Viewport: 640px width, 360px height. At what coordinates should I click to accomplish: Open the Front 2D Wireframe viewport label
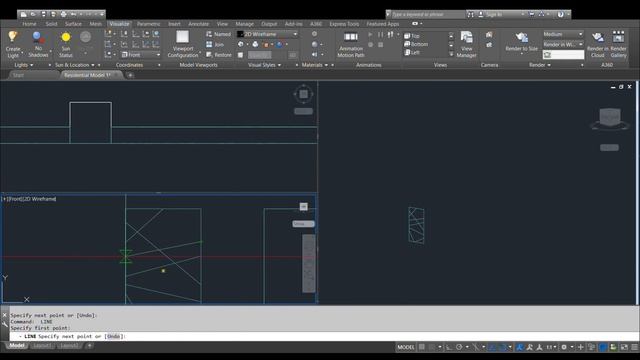click(x=29, y=199)
